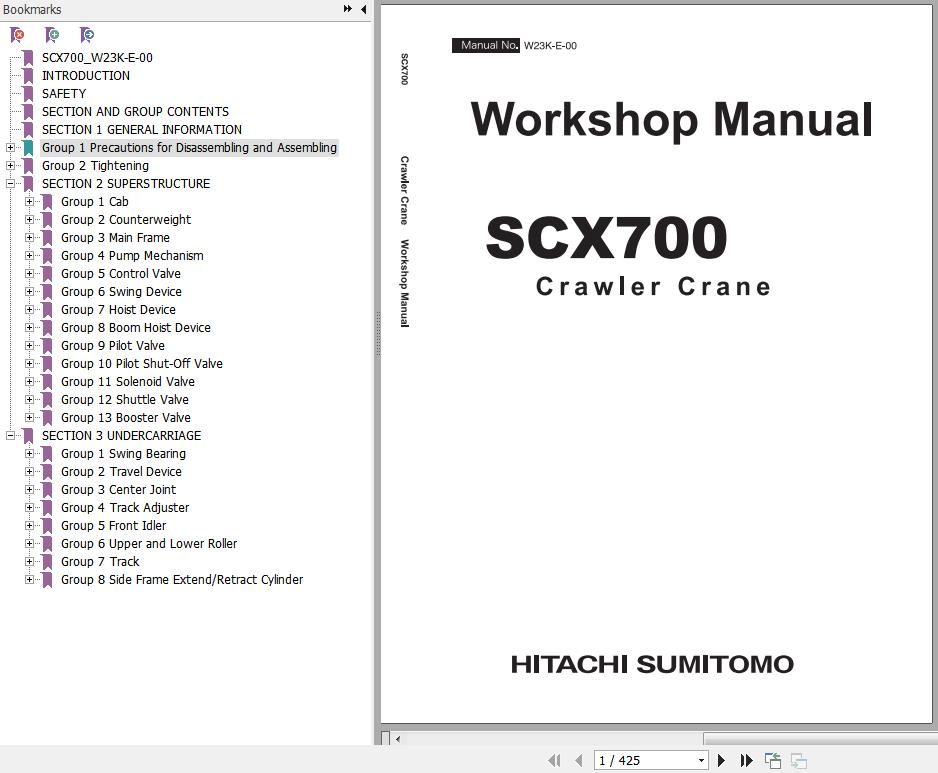The width and height of the screenshot is (938, 773).
Task: Go to the previous page
Action: pos(578,760)
